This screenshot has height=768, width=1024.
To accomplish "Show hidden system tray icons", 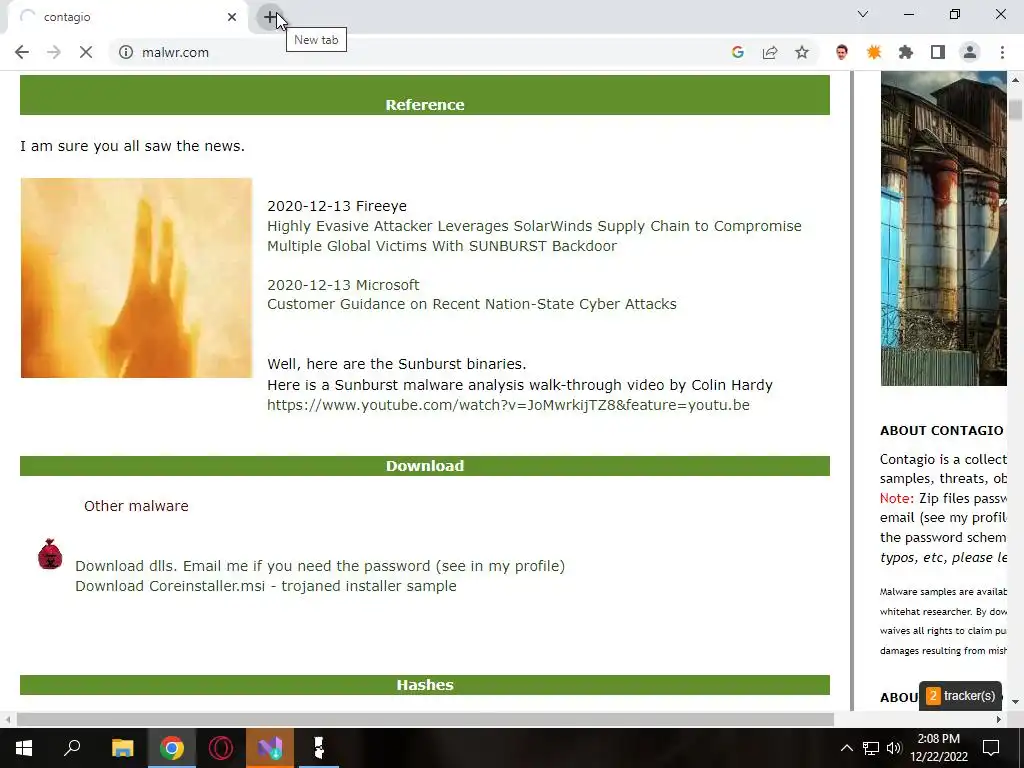I will 846,748.
